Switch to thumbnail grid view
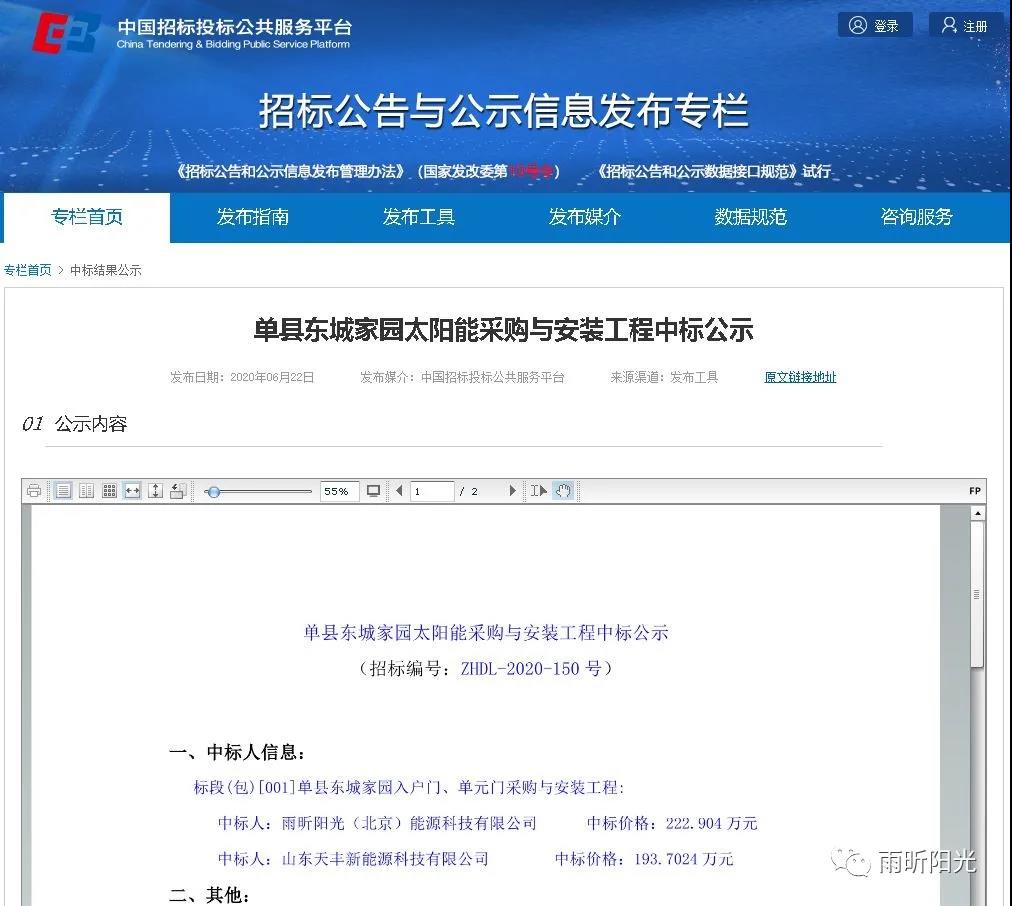This screenshot has height=906, width=1012. coord(109,491)
